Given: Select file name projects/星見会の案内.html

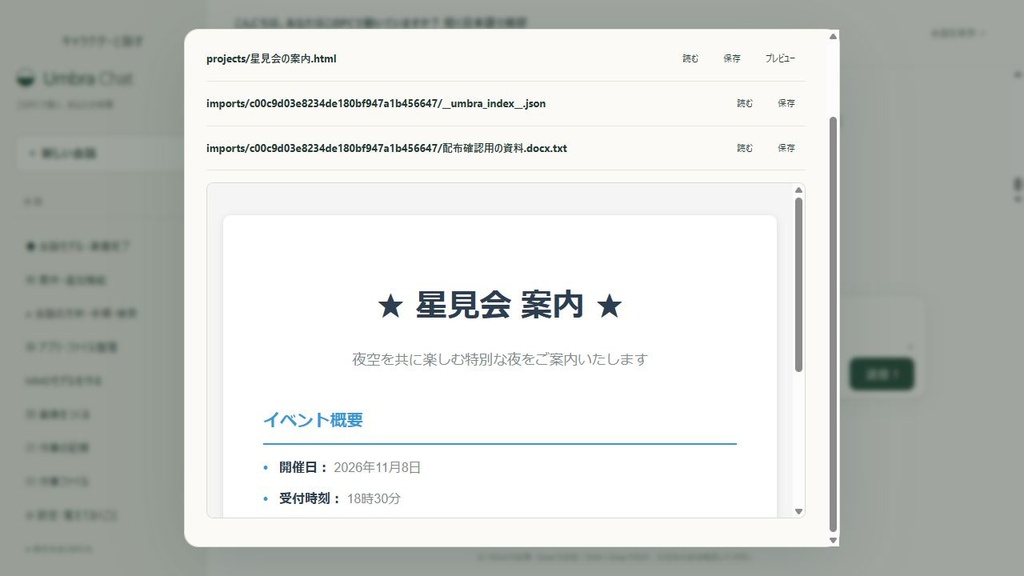Looking at the screenshot, I should click(271, 59).
